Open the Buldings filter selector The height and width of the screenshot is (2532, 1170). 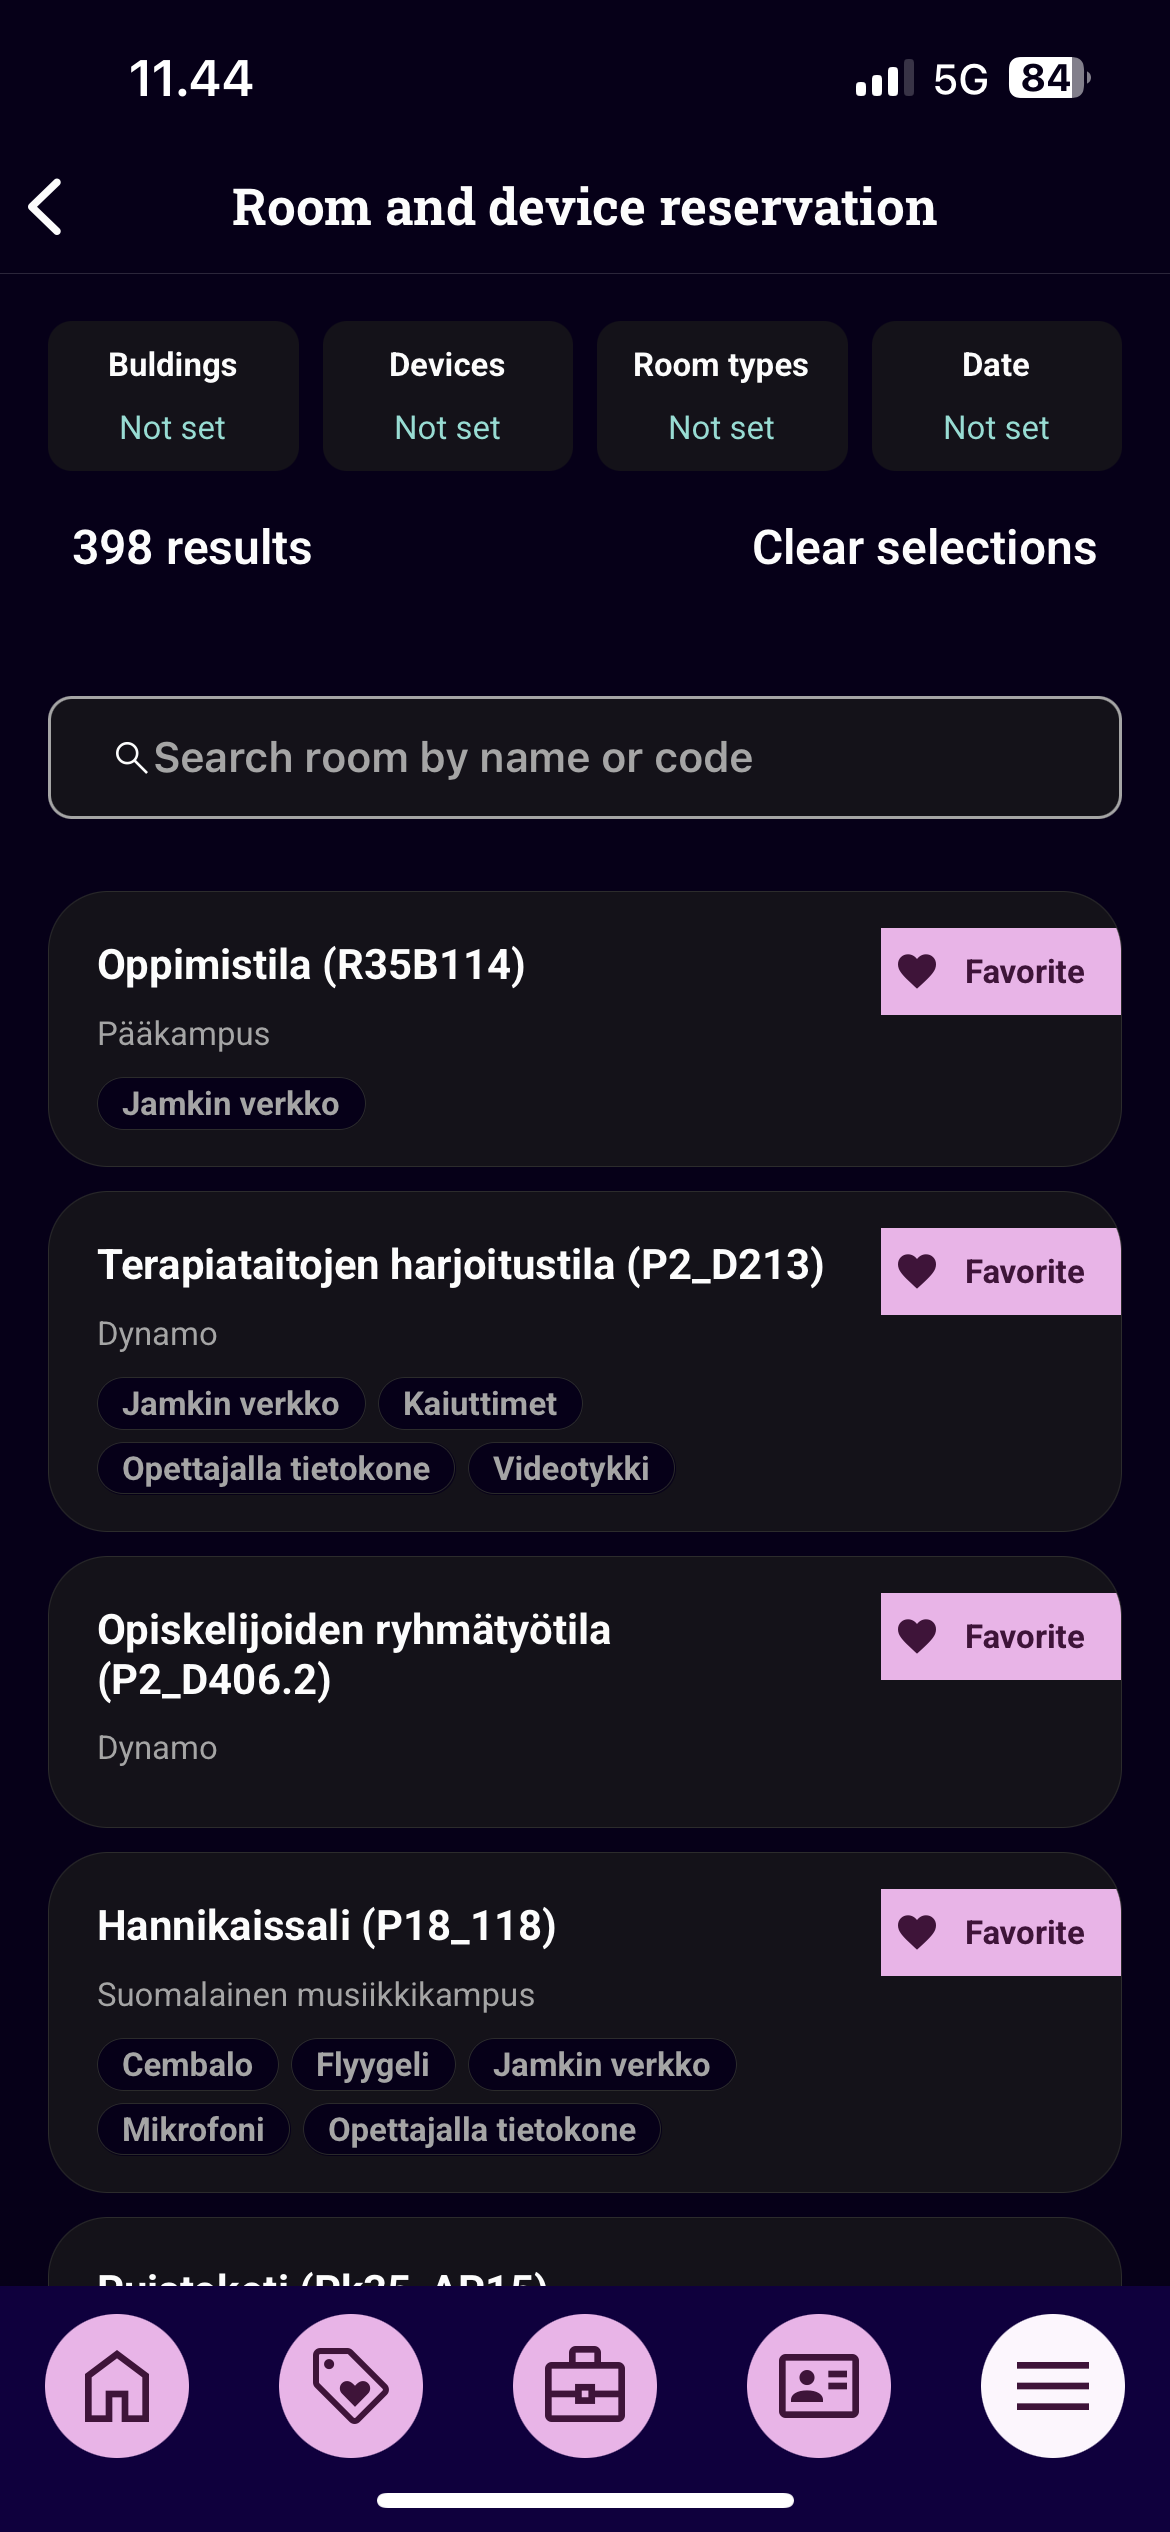pyautogui.click(x=173, y=396)
